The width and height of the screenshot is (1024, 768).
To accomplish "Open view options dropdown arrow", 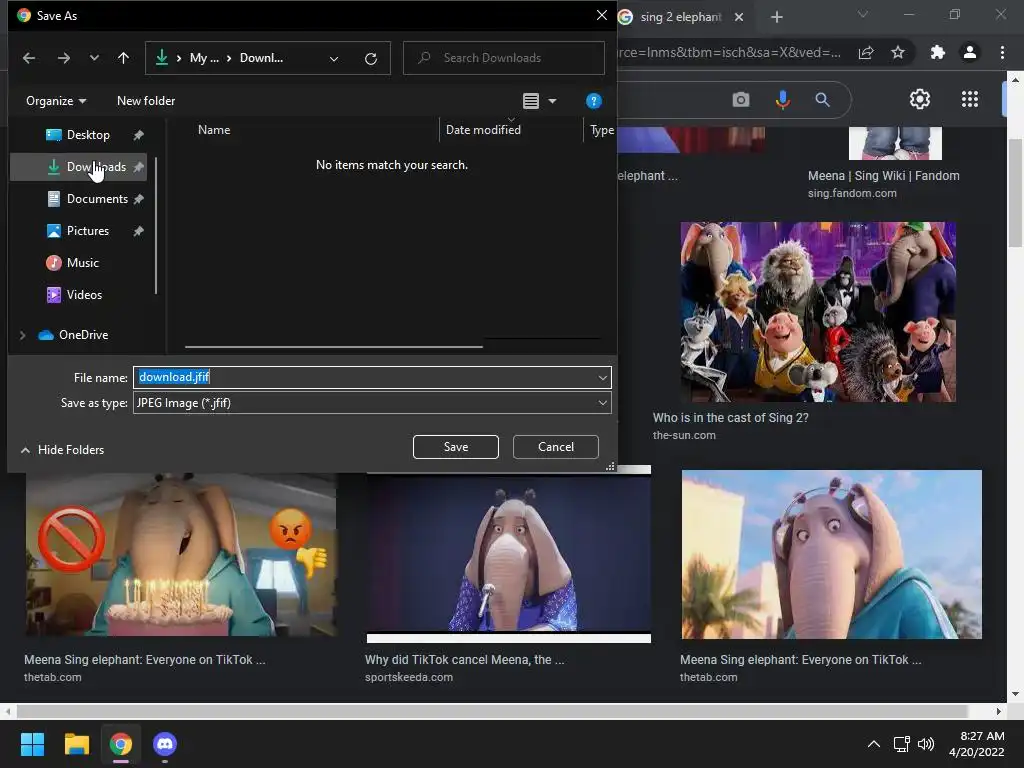I will 552,101.
